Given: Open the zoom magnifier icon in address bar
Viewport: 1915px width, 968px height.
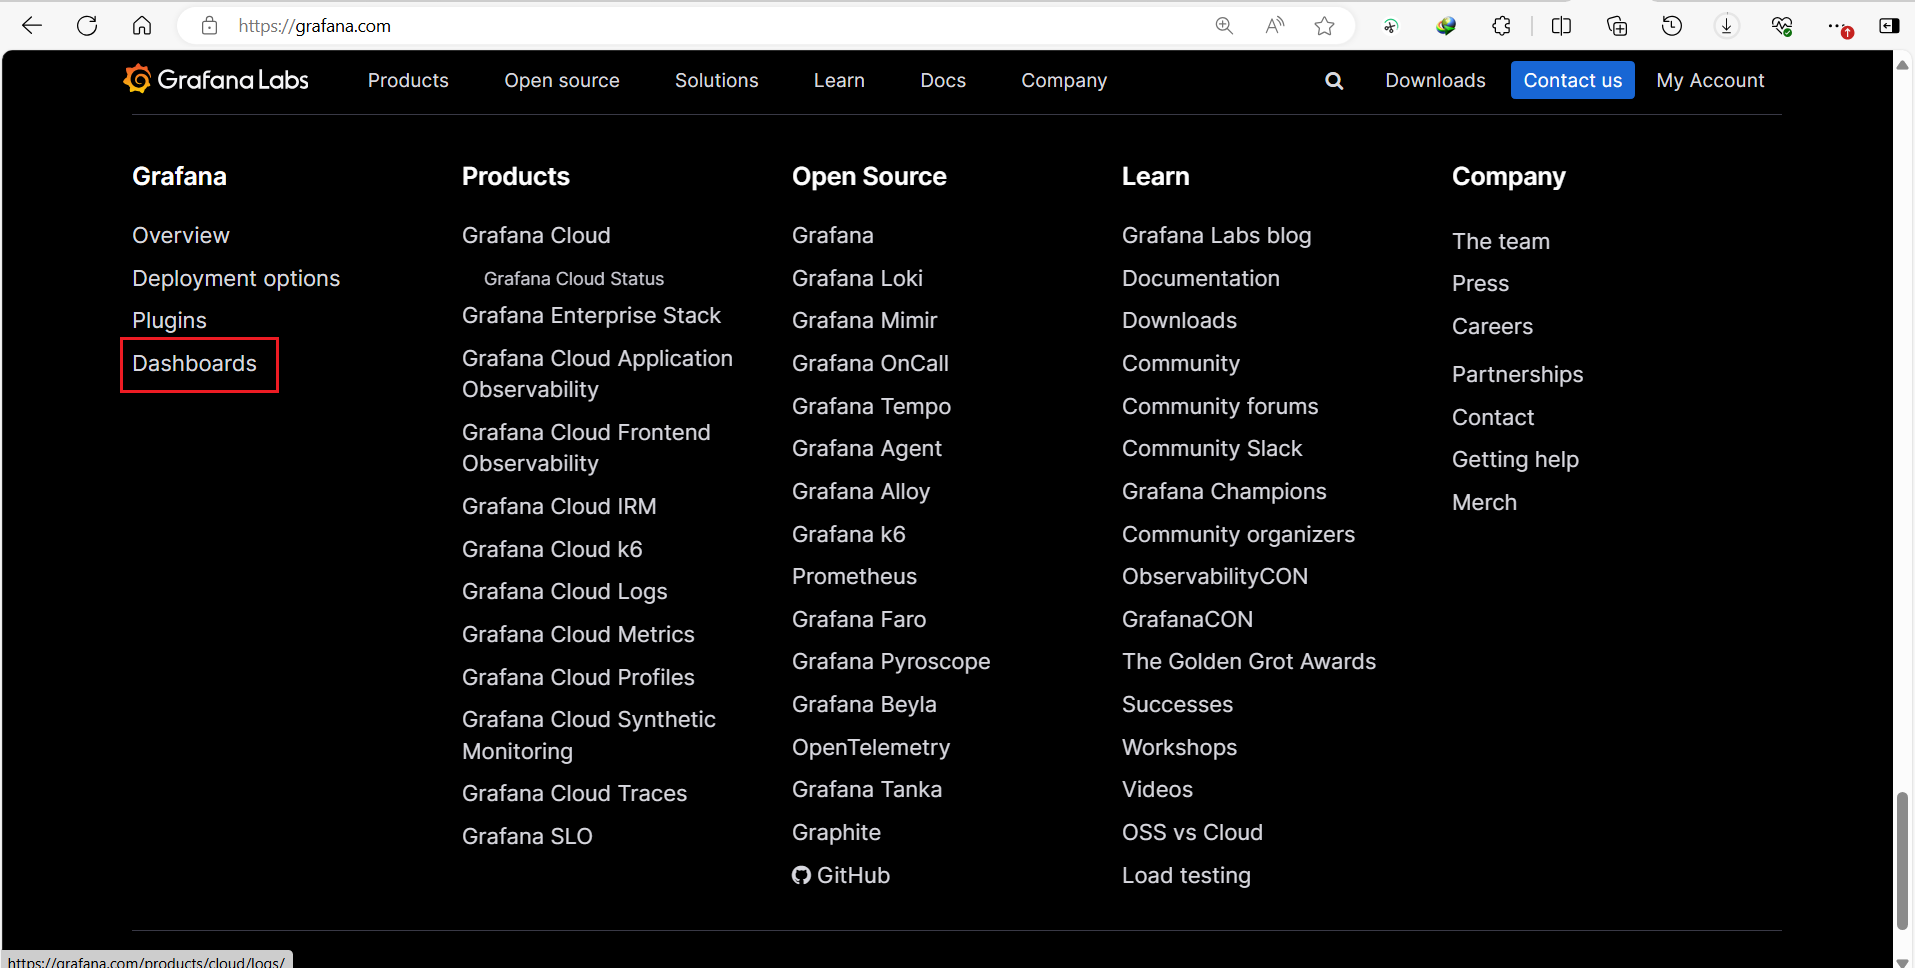Looking at the screenshot, I should 1224,26.
